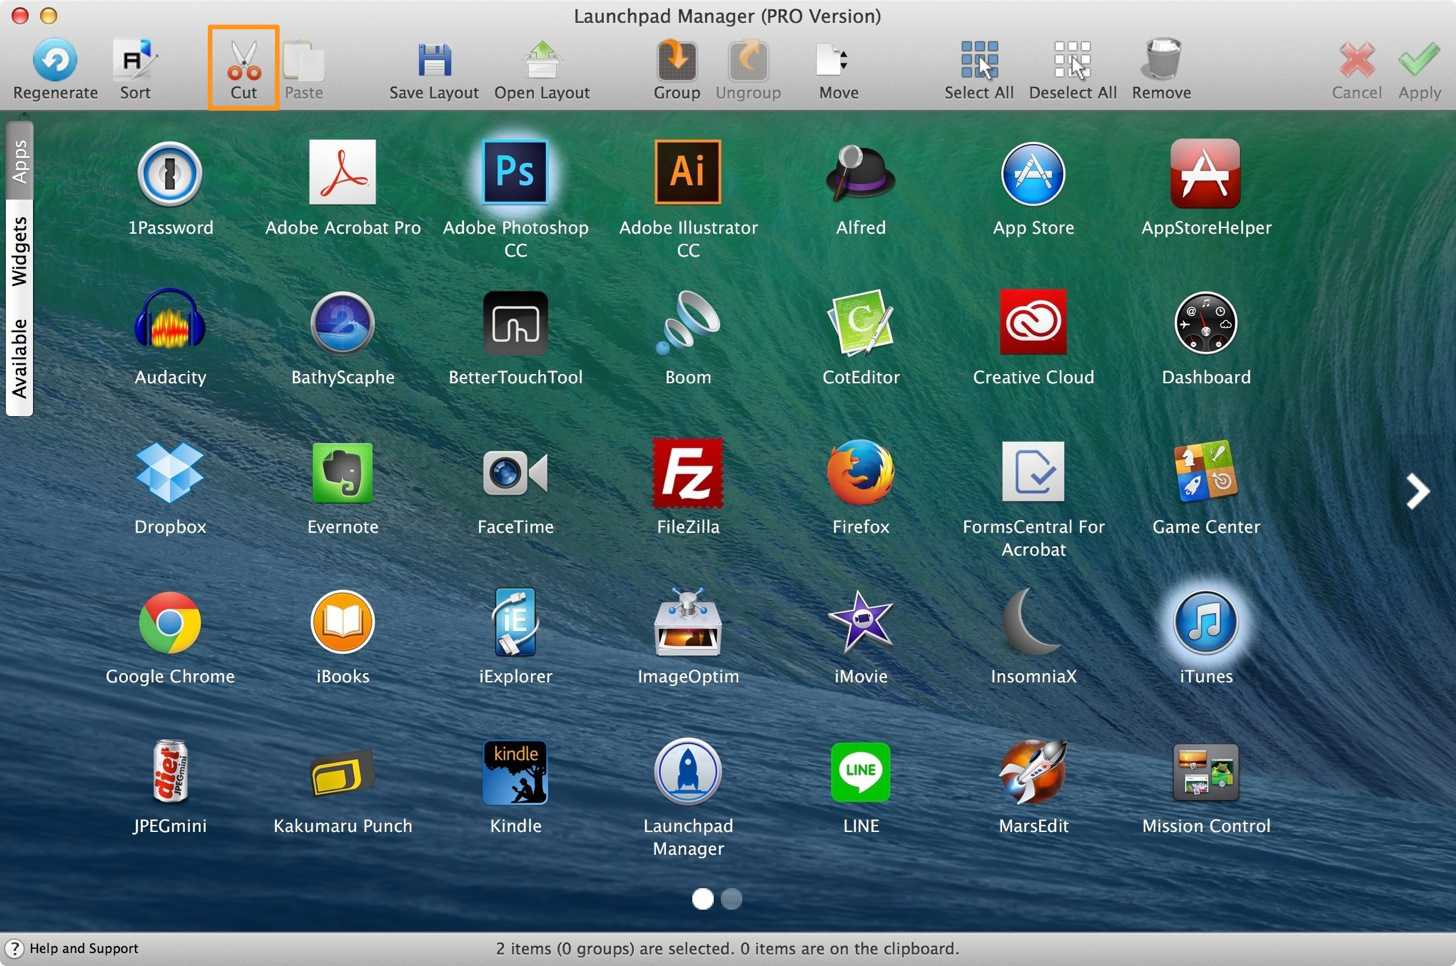The height and width of the screenshot is (966, 1456).
Task: Switch to the Available side tab
Action: (19, 358)
